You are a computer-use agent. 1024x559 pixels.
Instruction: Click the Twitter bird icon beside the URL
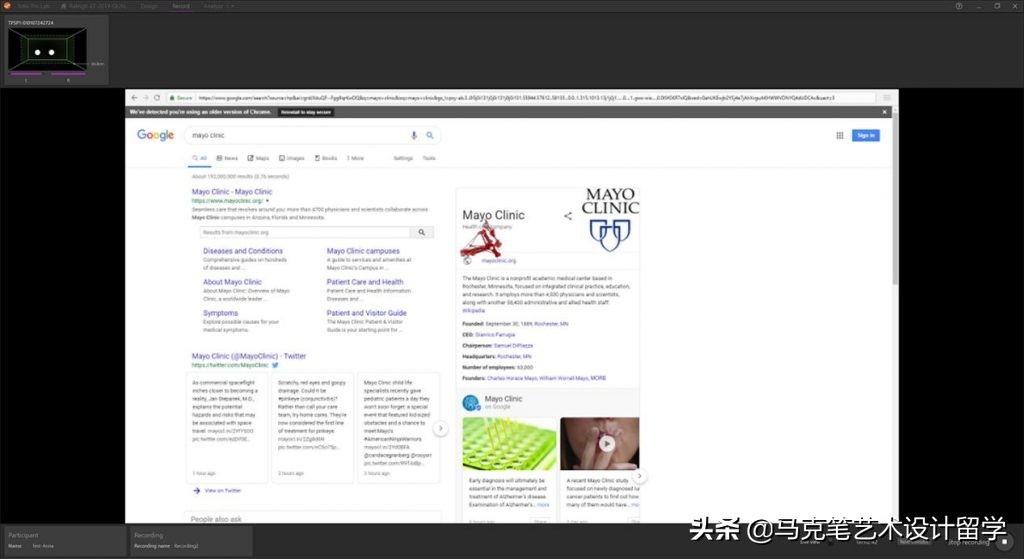pos(275,365)
